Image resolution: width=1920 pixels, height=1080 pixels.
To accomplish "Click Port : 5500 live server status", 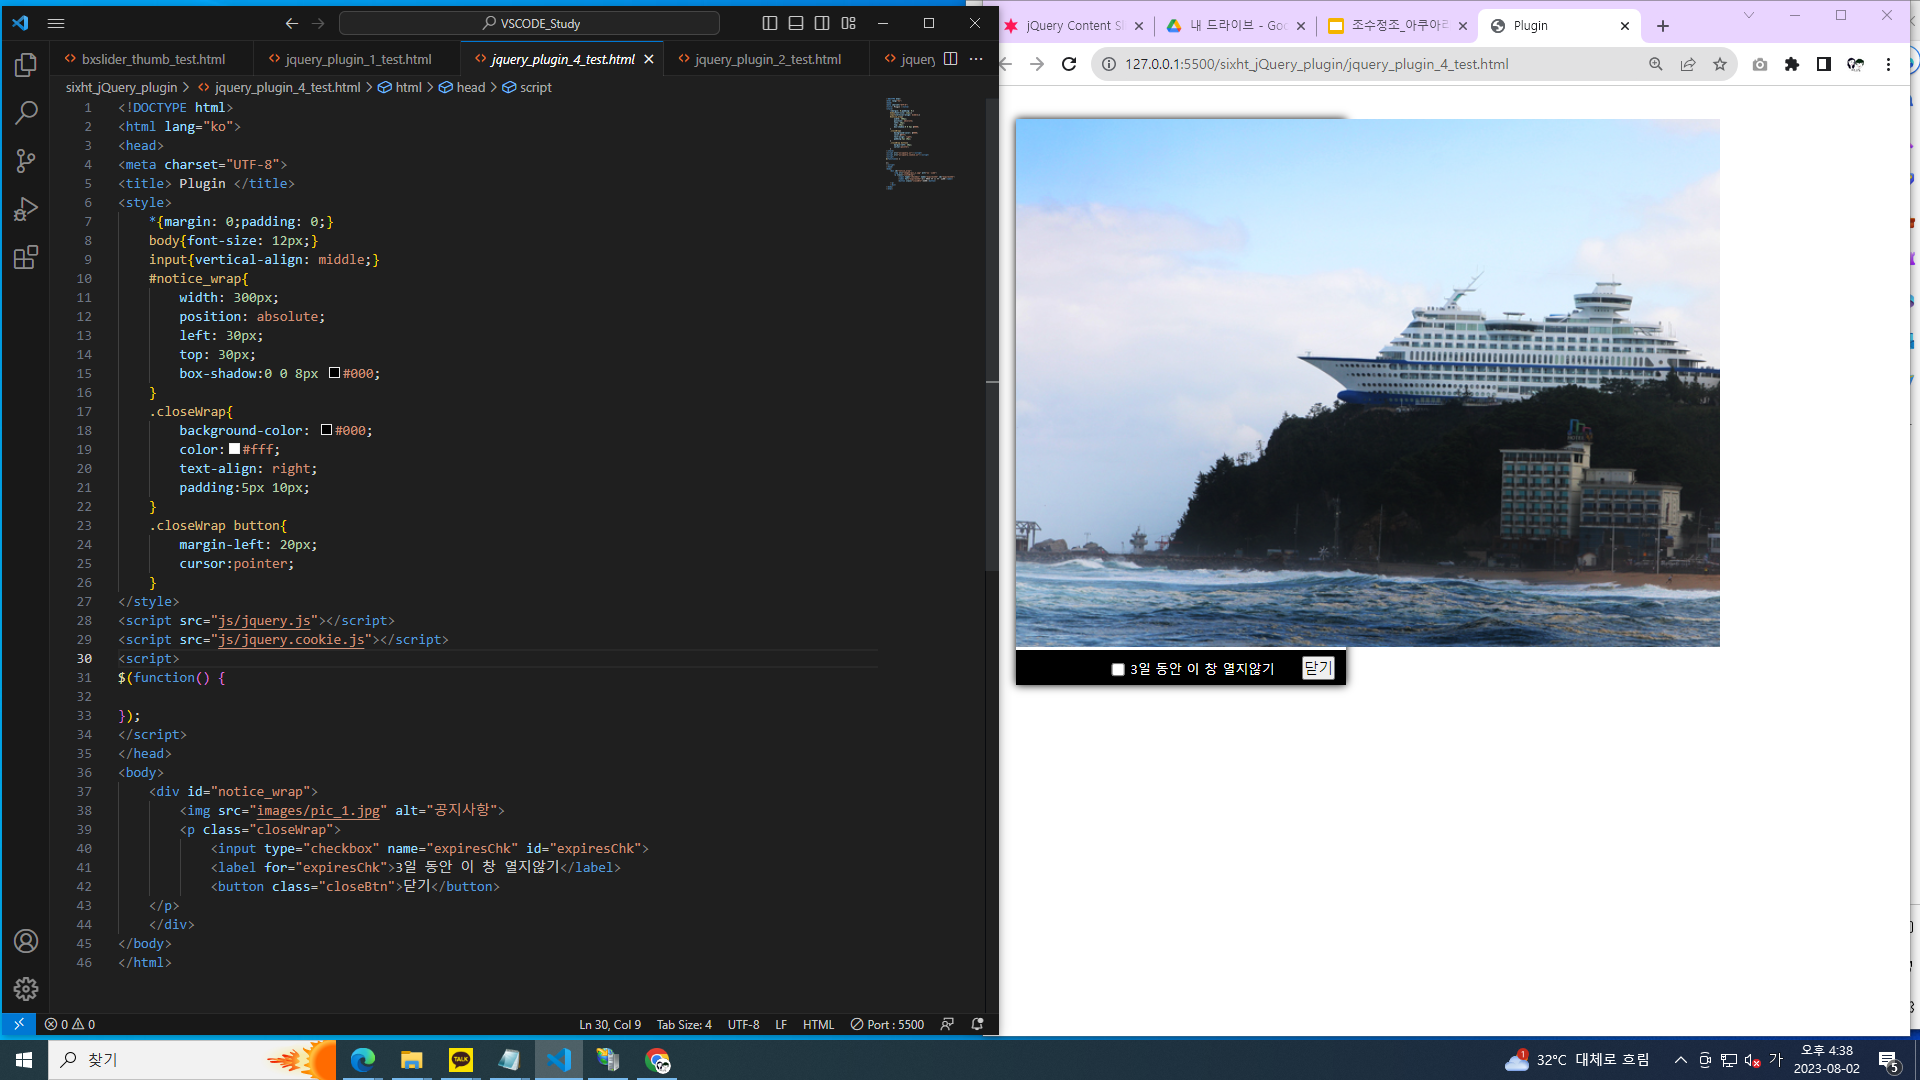I will (x=887, y=1024).
